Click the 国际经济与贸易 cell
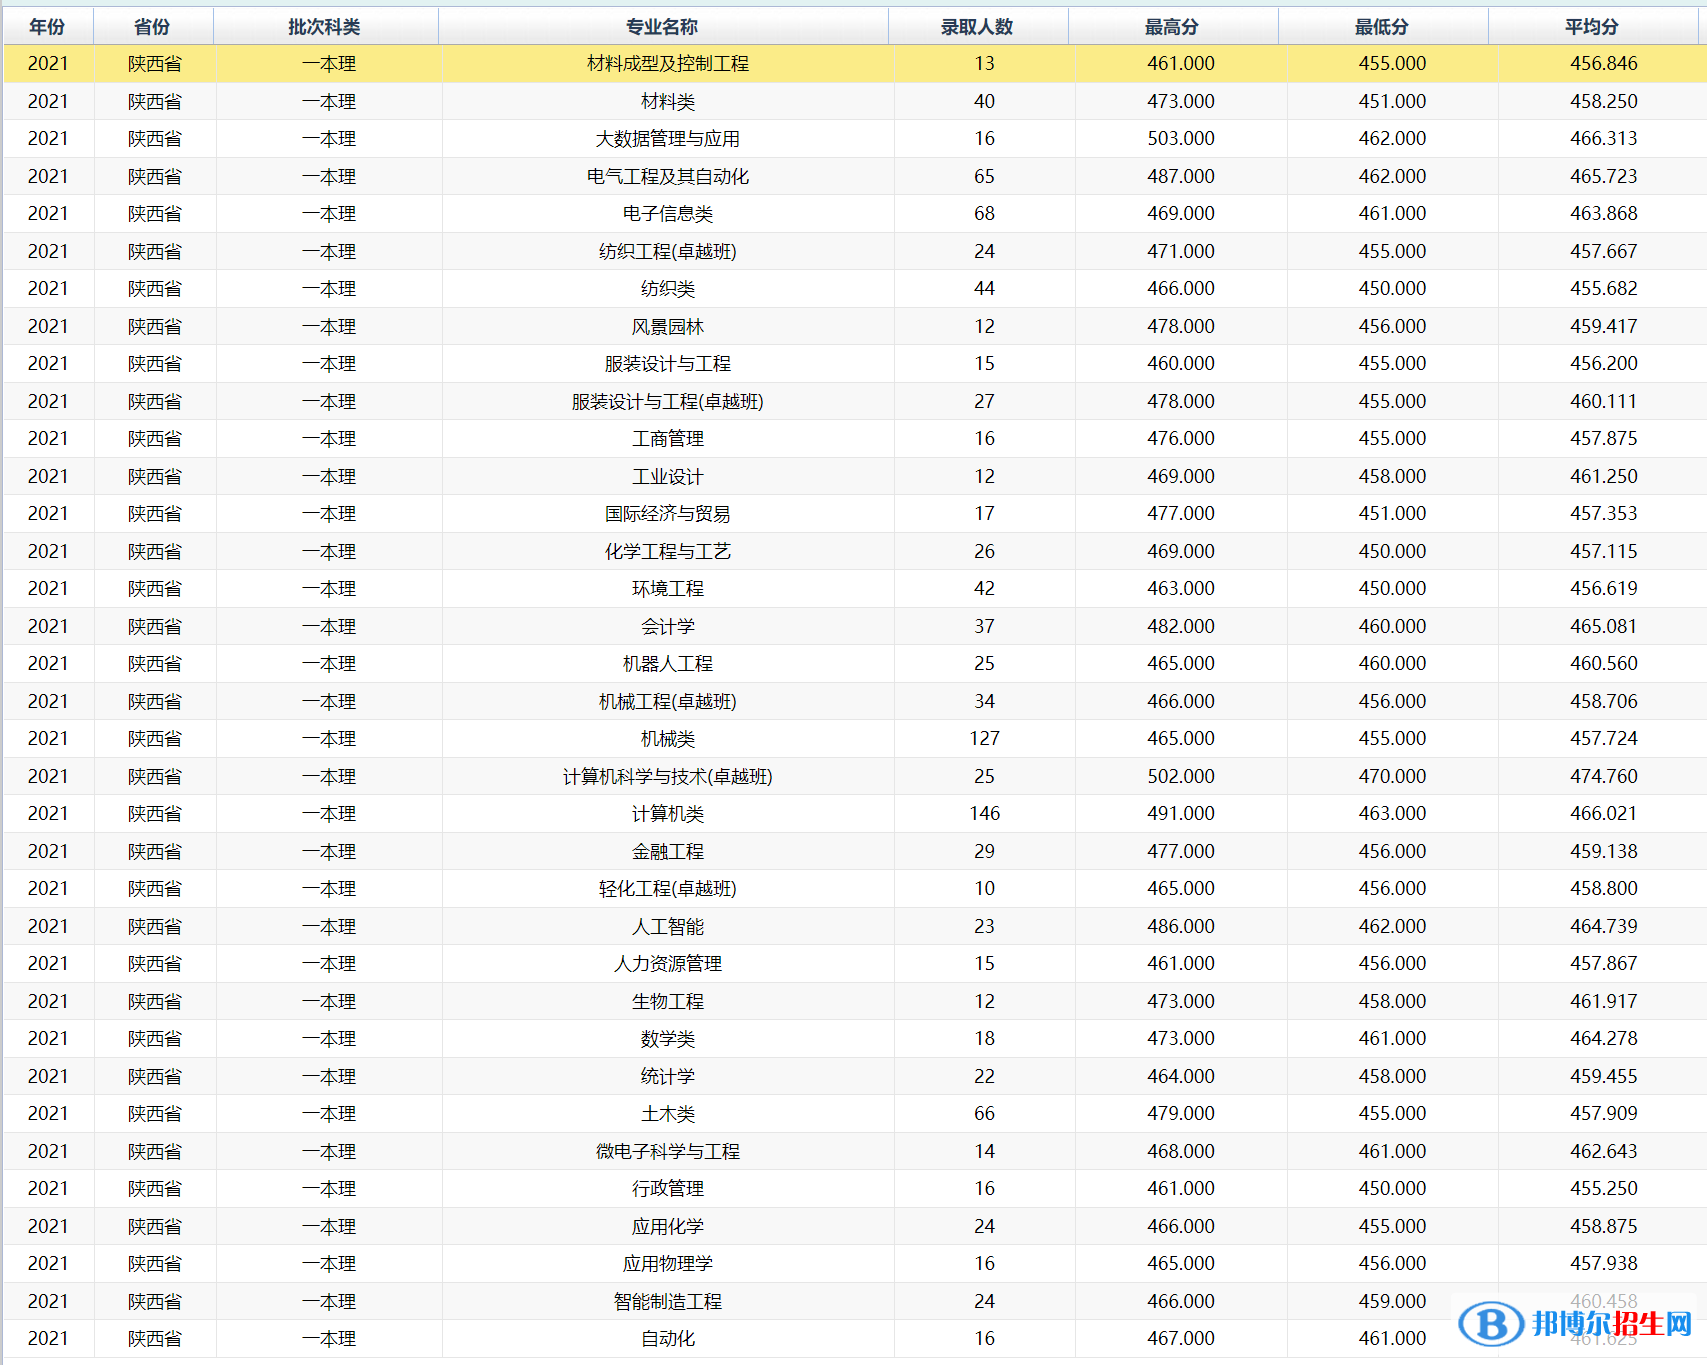The width and height of the screenshot is (1707, 1365). [x=668, y=514]
